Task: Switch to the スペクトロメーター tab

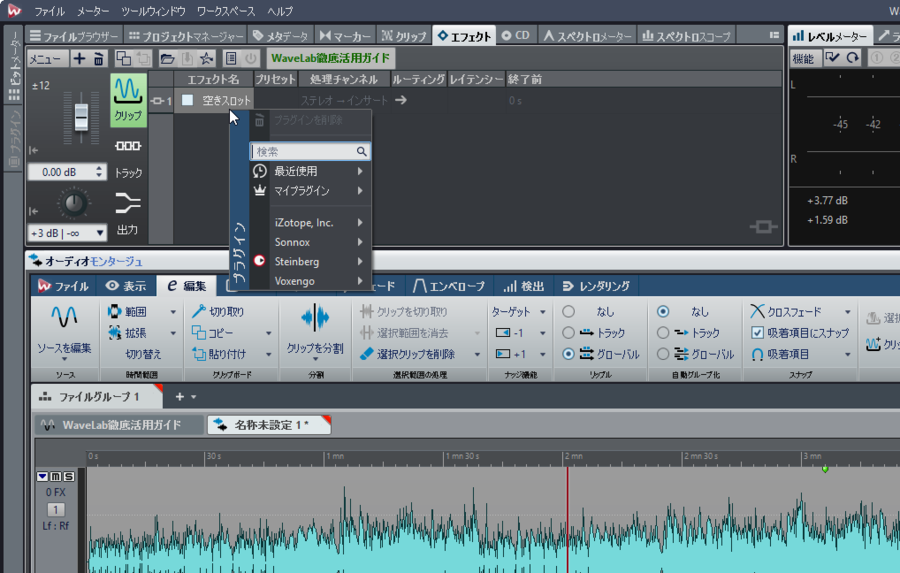Action: point(587,36)
